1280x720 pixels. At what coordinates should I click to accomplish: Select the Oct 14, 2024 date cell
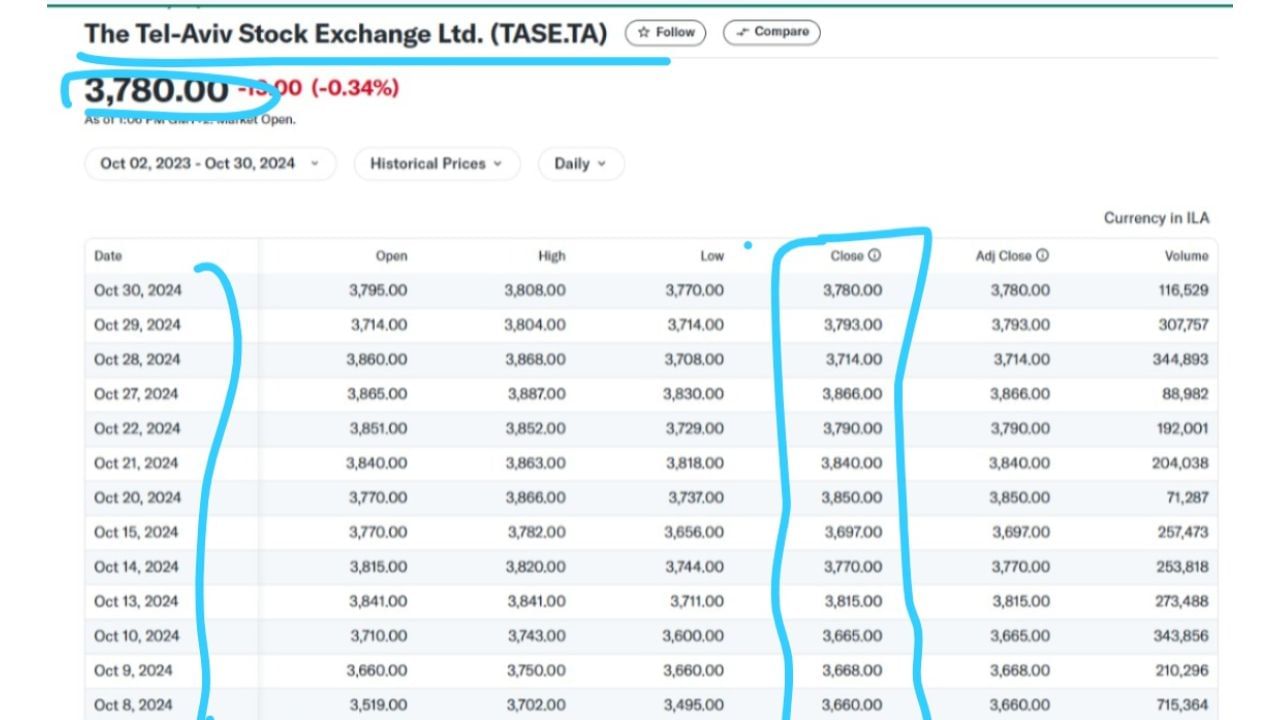point(136,567)
